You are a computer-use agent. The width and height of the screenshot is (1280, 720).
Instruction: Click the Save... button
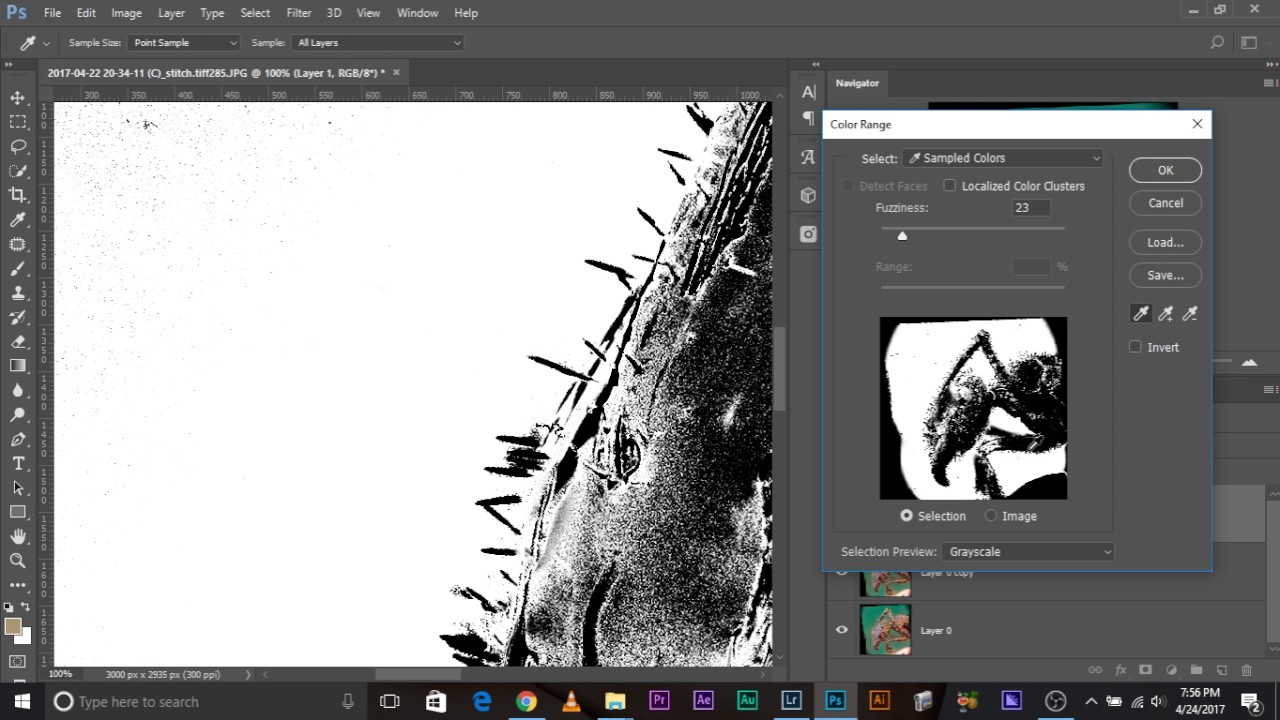pyautogui.click(x=1165, y=275)
